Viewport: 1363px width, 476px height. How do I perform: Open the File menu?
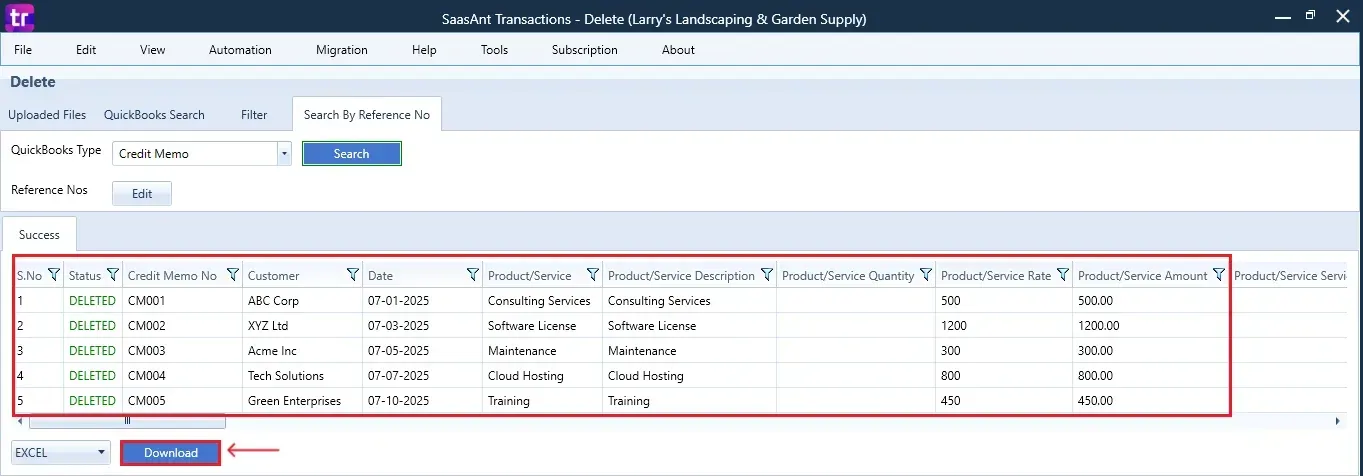(23, 50)
